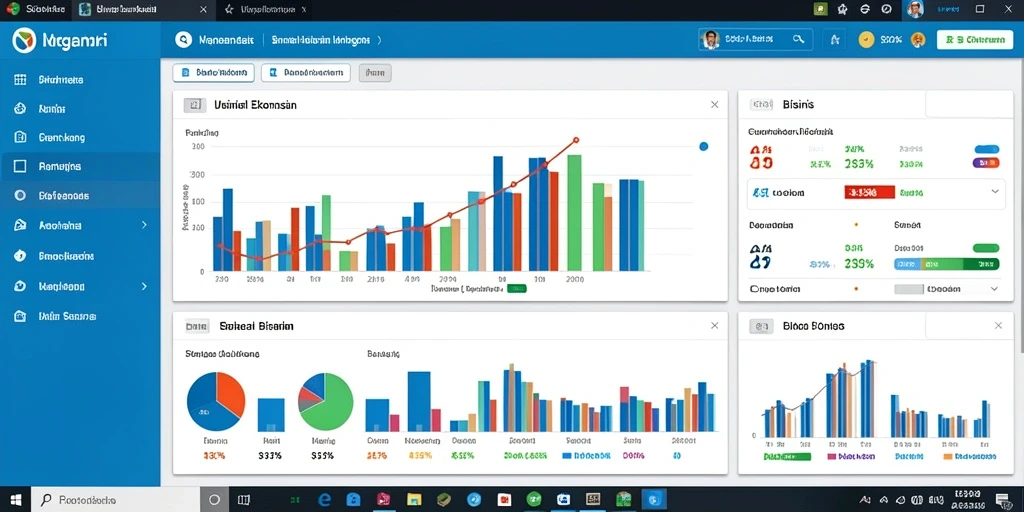Open the round logo icon beside breadcrumb title
The height and width of the screenshot is (512, 1024).
coord(184,40)
